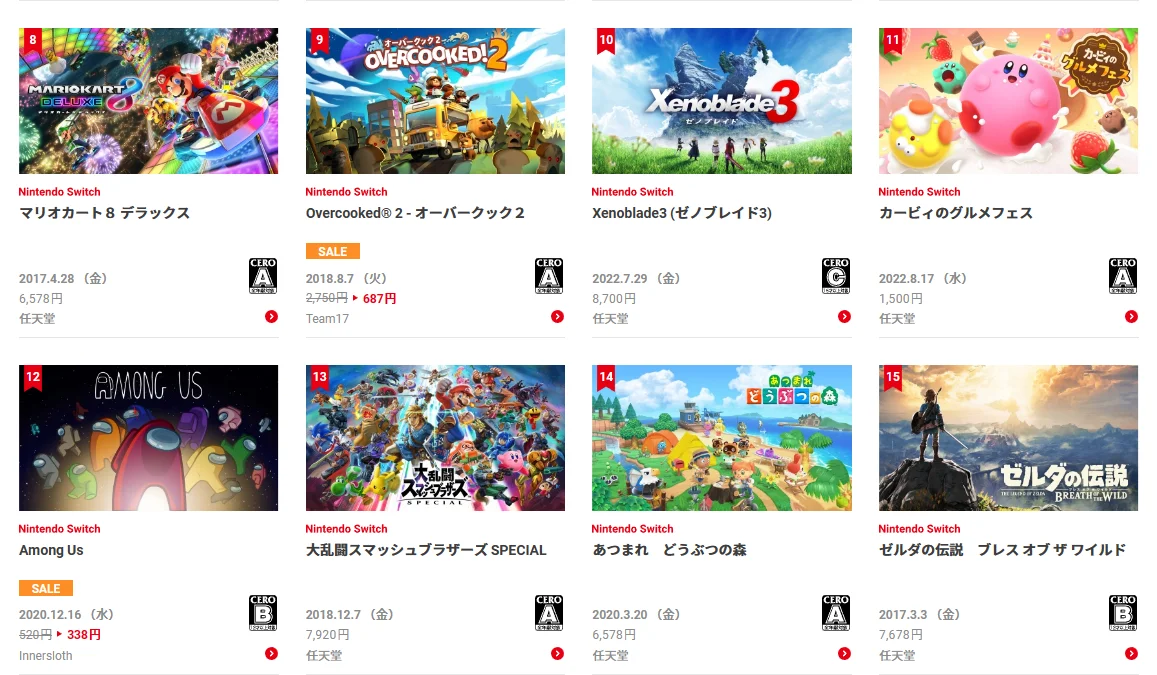Click red arrow icon for Smash Bros SPECIAL
Viewport: 1157px width, 675px height.
tap(557, 654)
